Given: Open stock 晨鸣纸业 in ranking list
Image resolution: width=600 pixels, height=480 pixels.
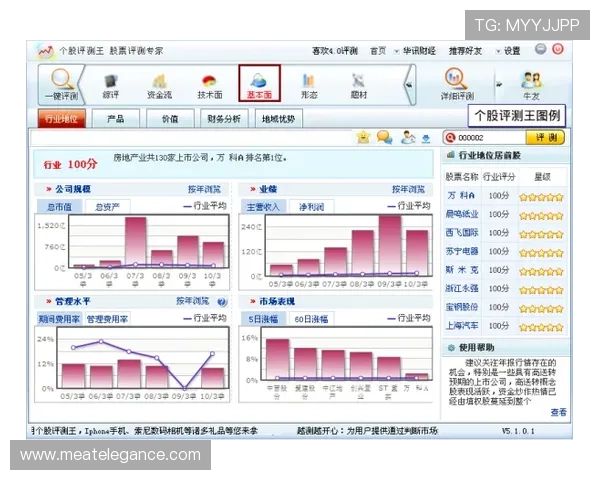Looking at the screenshot, I should click(x=462, y=214).
